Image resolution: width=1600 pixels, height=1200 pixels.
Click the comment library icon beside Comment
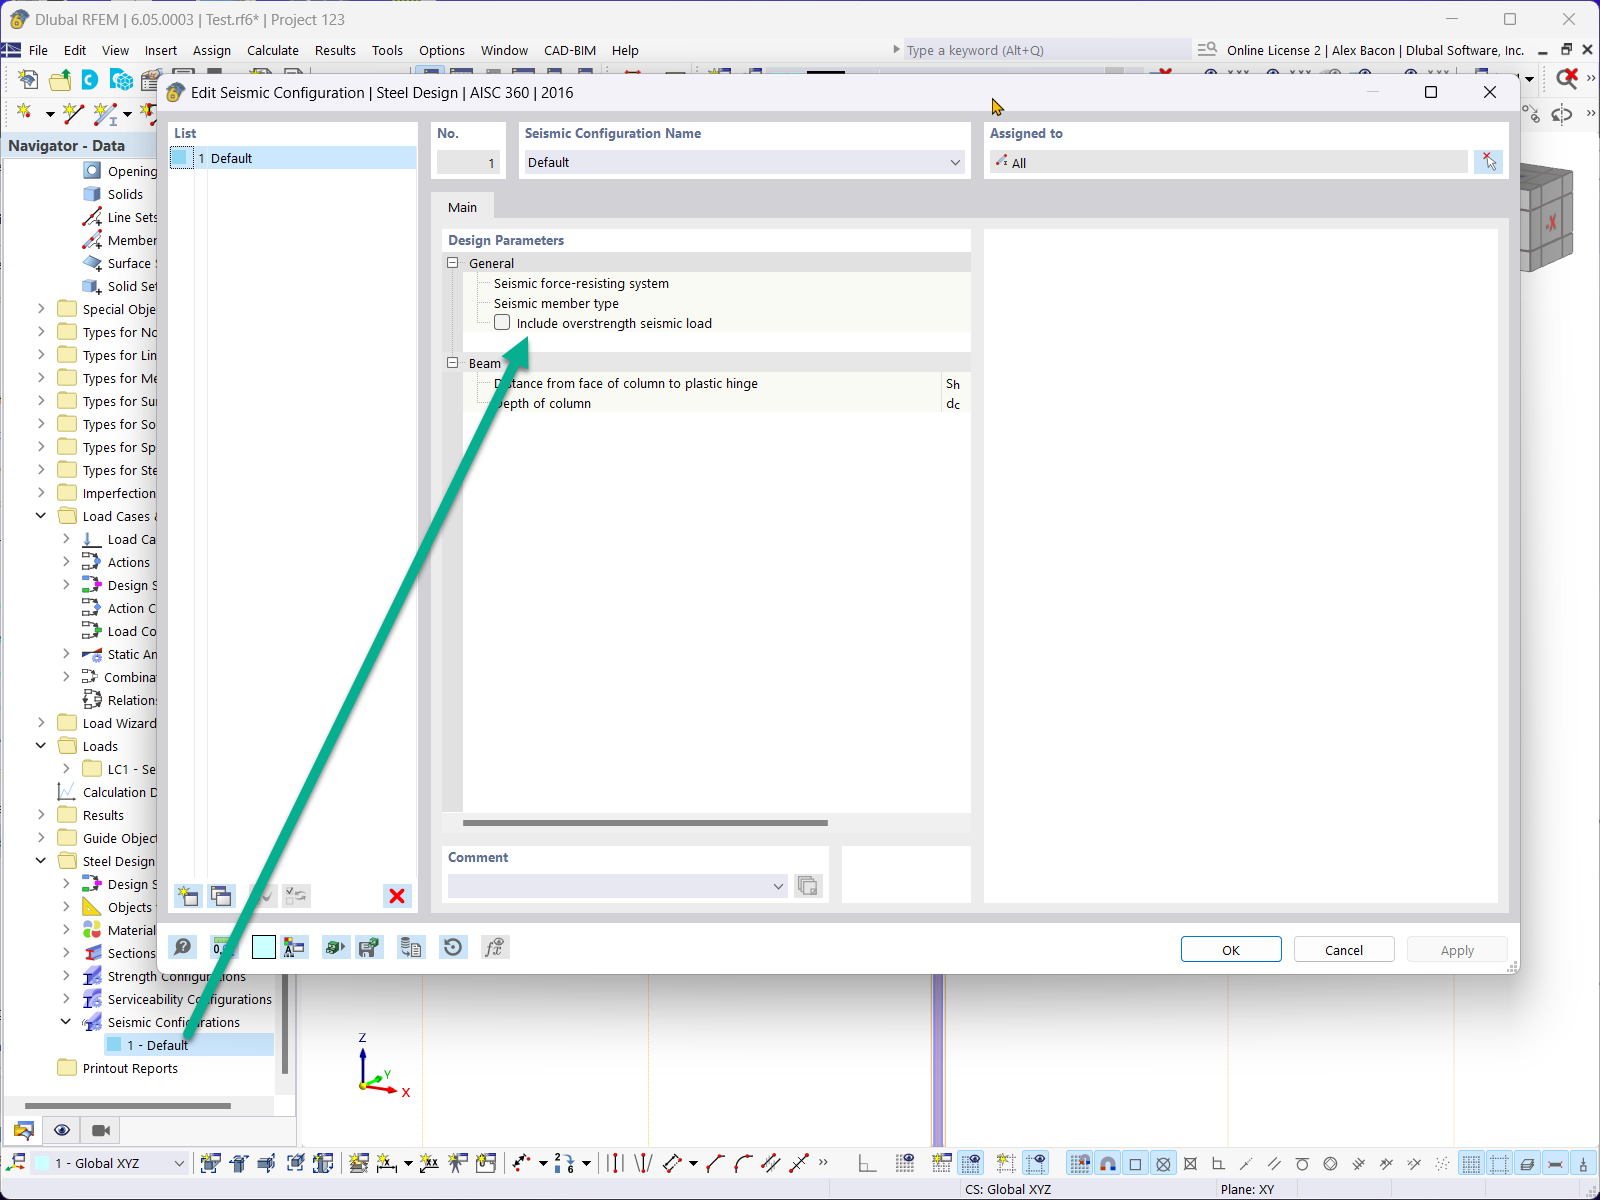tap(808, 886)
